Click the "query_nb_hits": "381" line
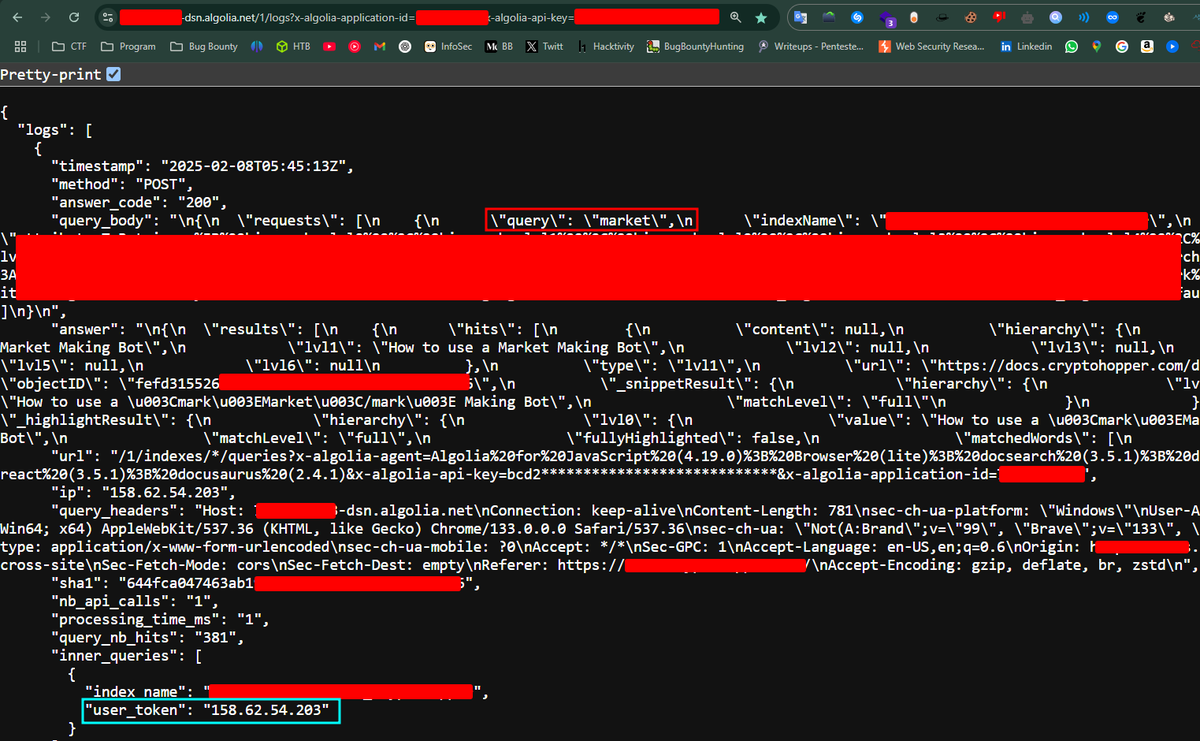The width and height of the screenshot is (1200, 741). pyautogui.click(x=147, y=638)
